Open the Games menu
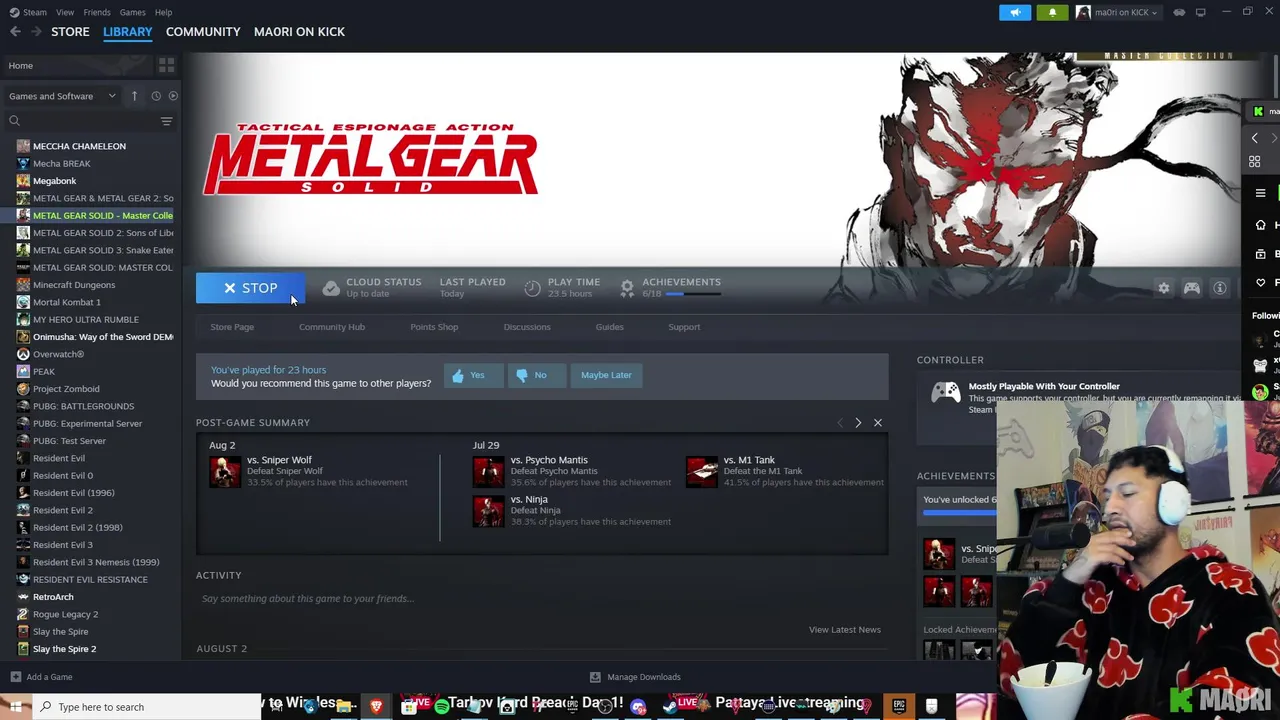 pos(132,12)
